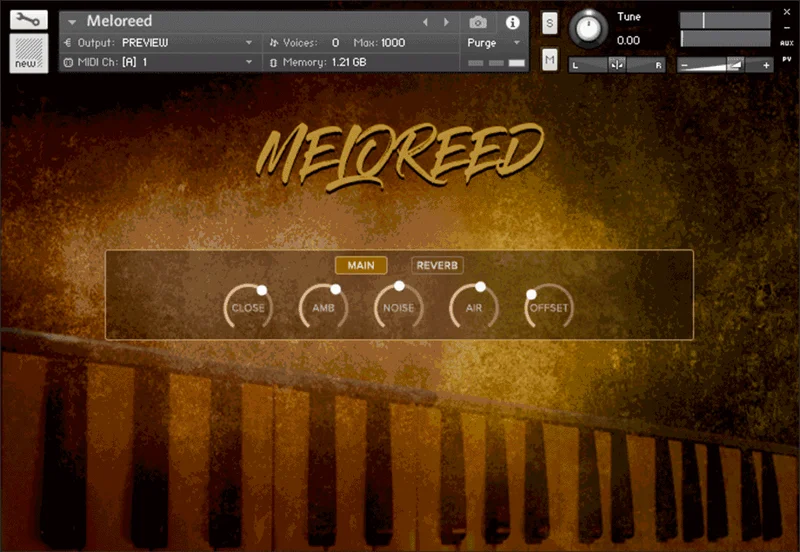Go to next instrument preset arrow

point(446,22)
